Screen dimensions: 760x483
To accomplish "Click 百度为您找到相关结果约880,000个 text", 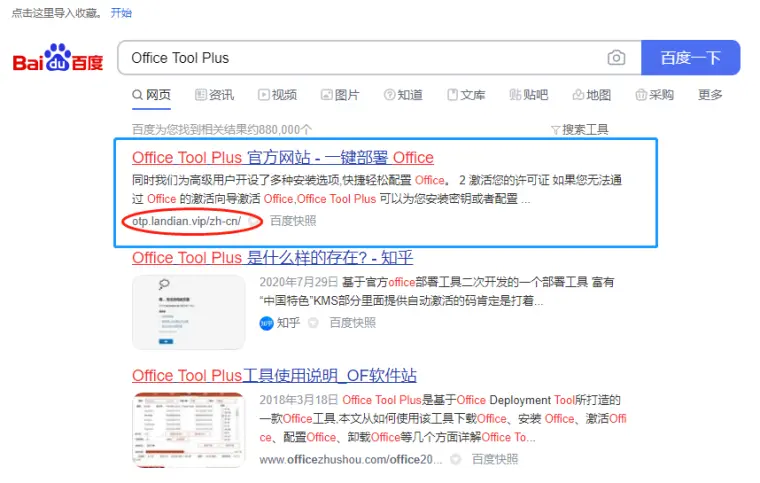I will tap(222, 130).
